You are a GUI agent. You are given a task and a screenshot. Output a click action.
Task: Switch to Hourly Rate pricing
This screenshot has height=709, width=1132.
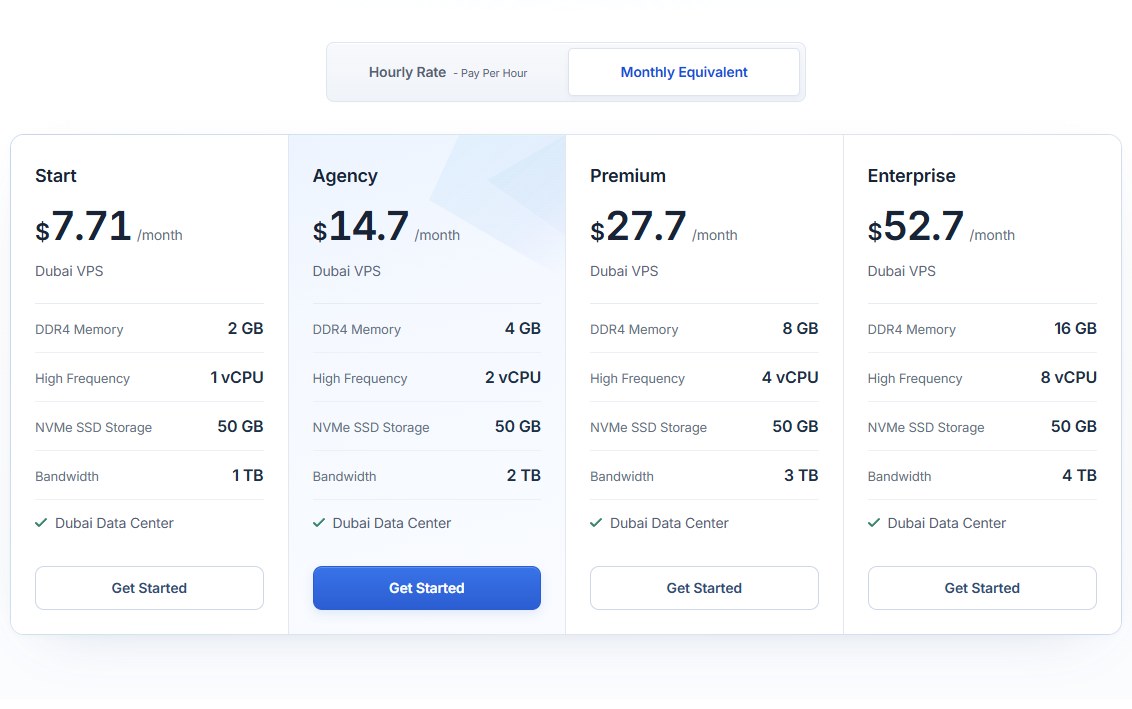(448, 72)
